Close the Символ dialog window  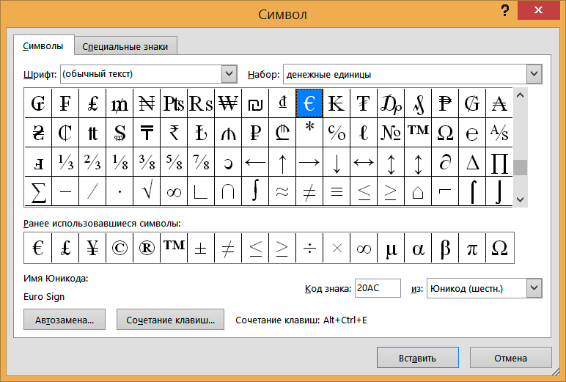click(538, 10)
